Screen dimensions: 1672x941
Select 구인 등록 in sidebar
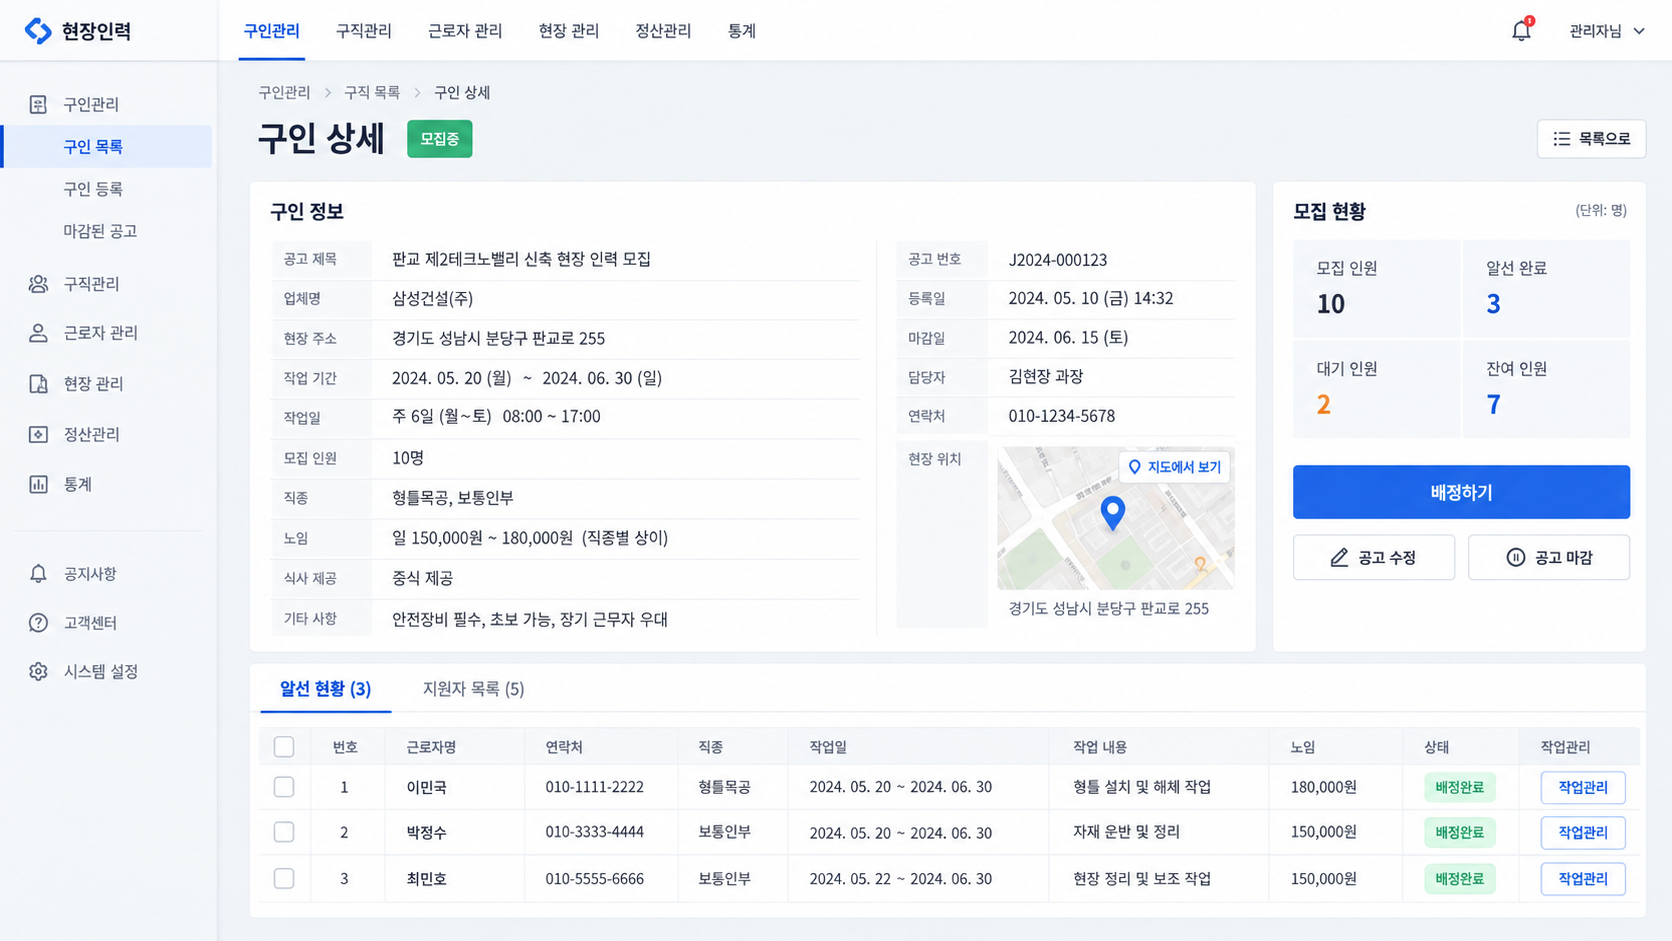(x=93, y=189)
